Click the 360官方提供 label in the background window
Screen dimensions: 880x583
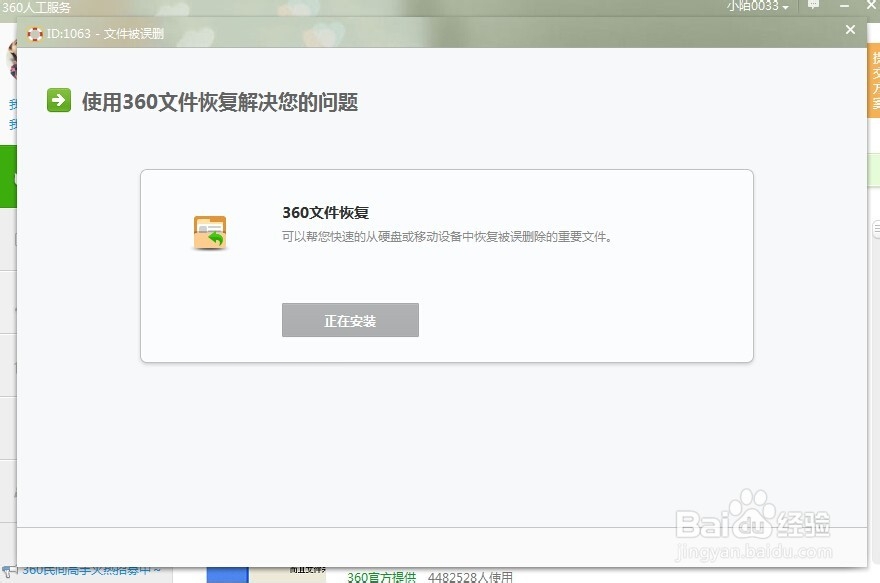pyautogui.click(x=382, y=577)
